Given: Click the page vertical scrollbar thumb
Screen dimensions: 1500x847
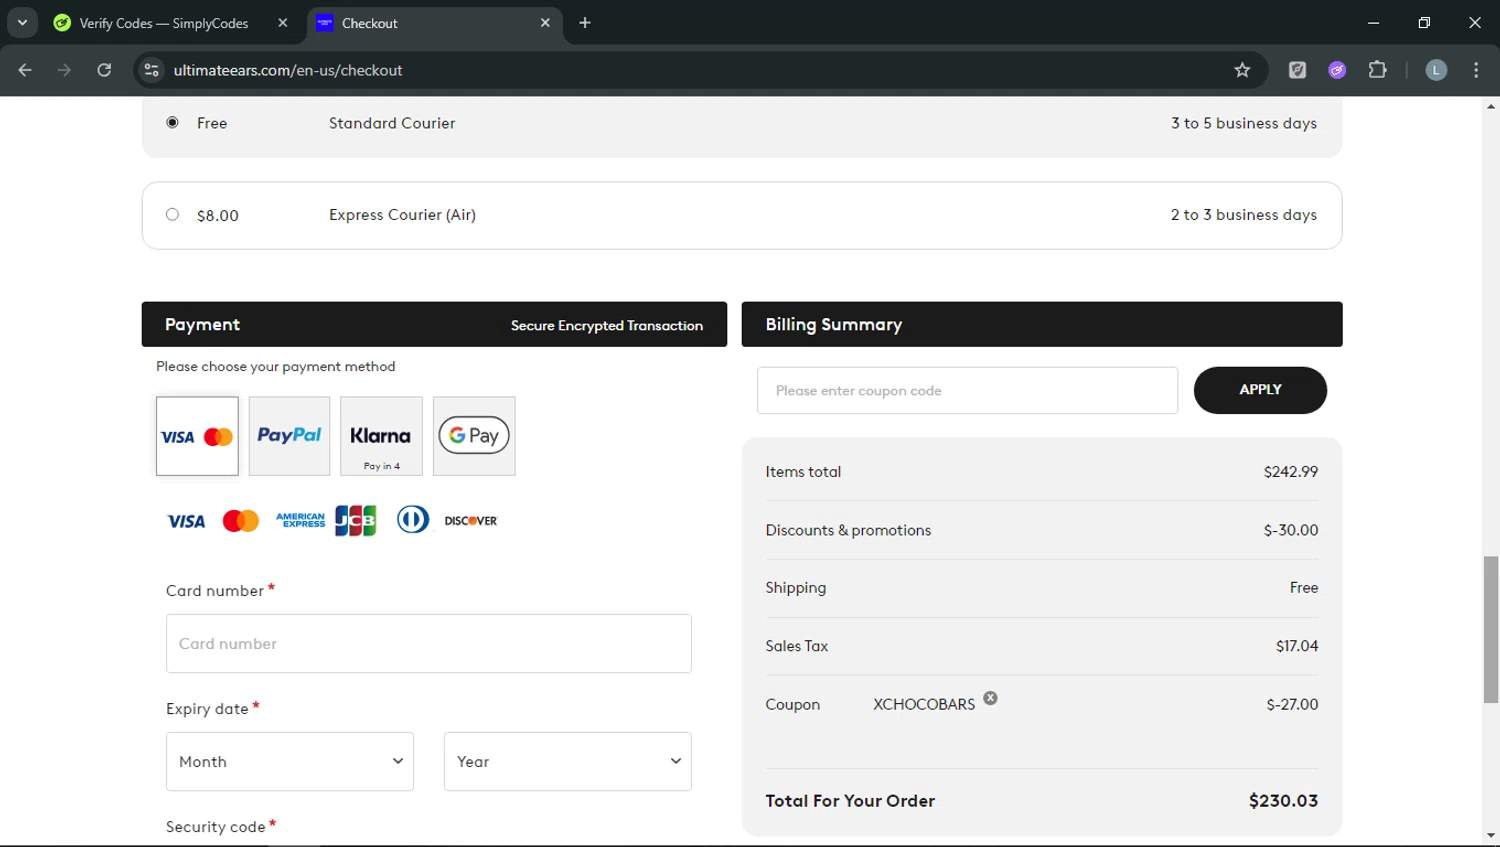Looking at the screenshot, I should coord(1491,630).
